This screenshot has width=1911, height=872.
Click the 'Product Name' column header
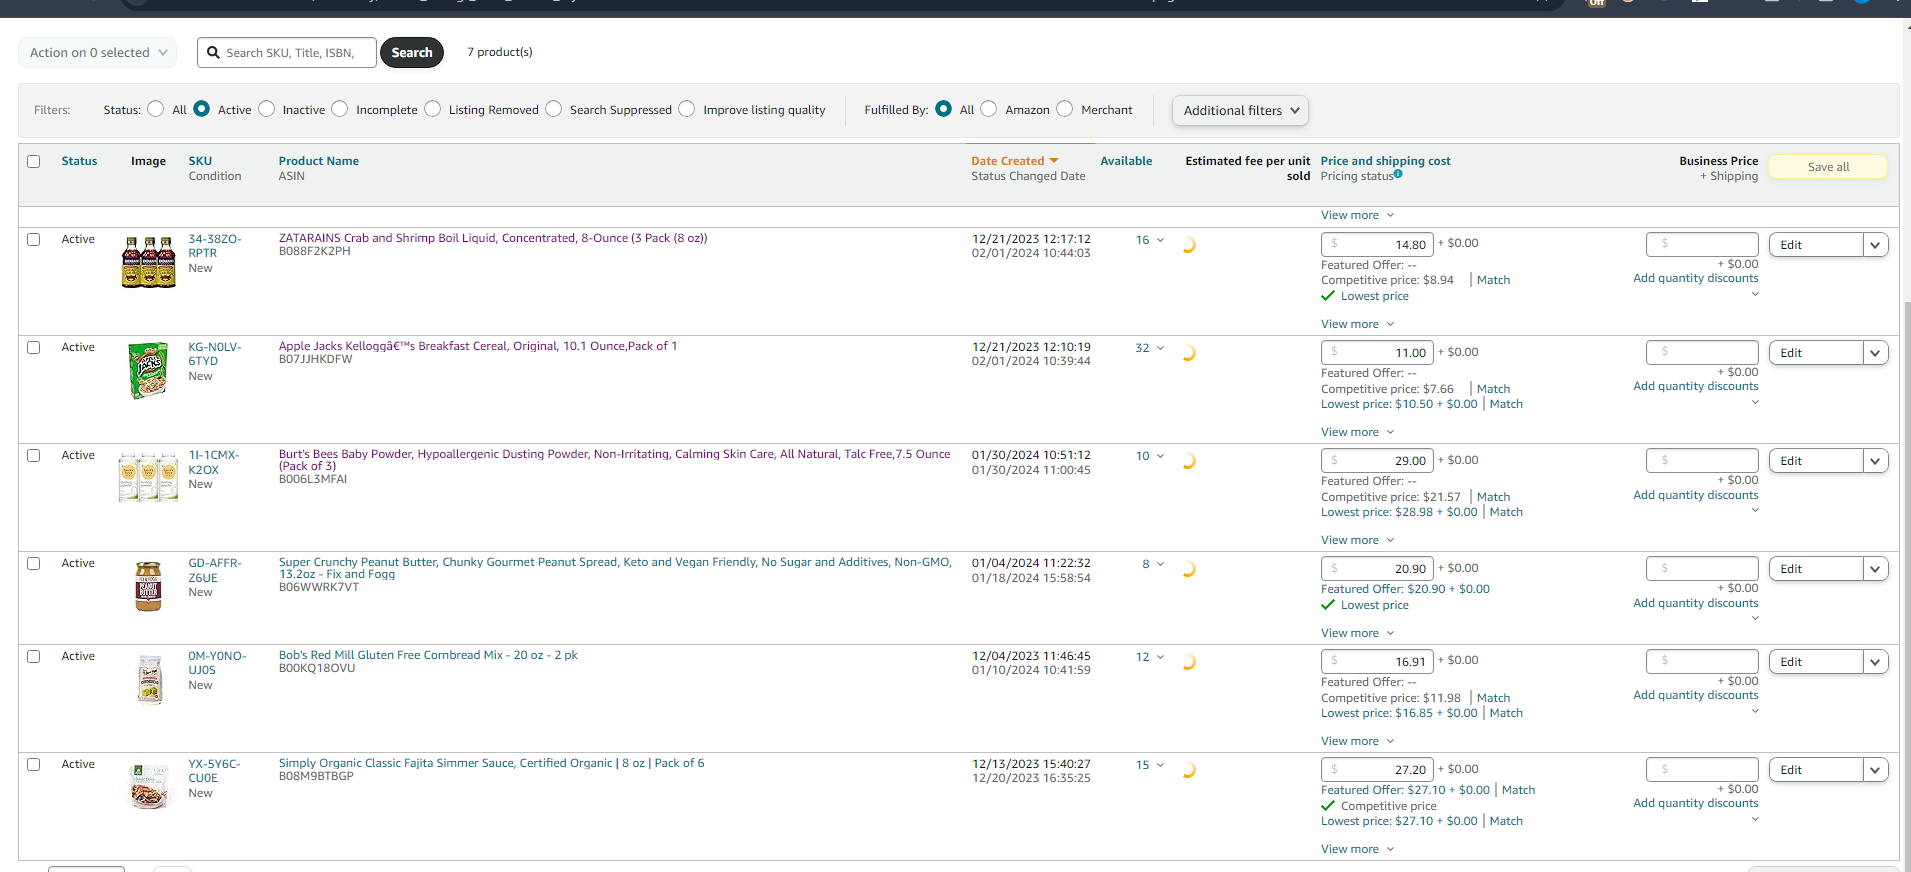318,161
